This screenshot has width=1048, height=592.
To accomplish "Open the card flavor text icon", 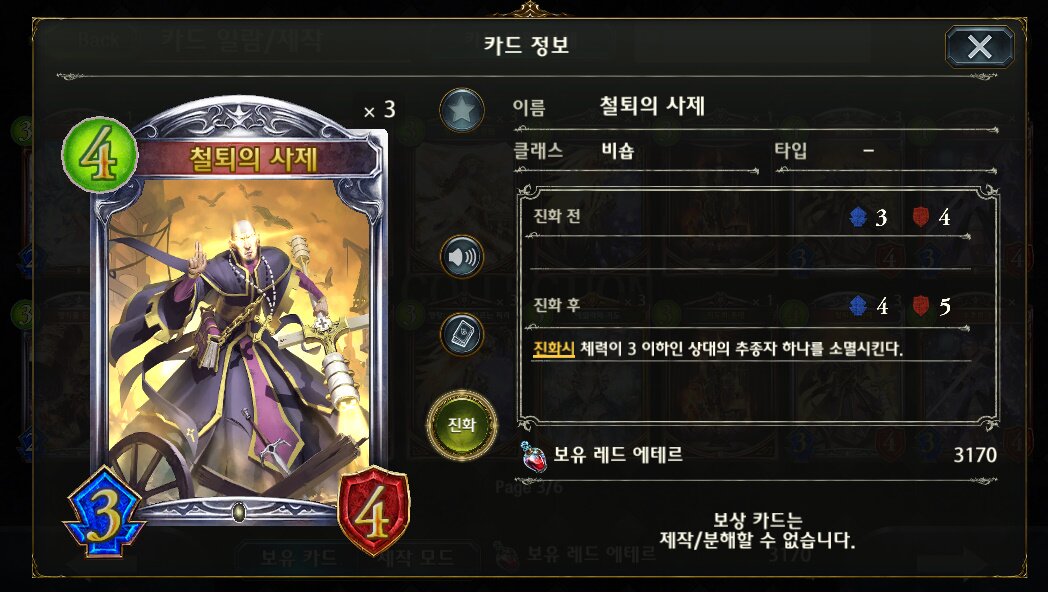I will (462, 333).
